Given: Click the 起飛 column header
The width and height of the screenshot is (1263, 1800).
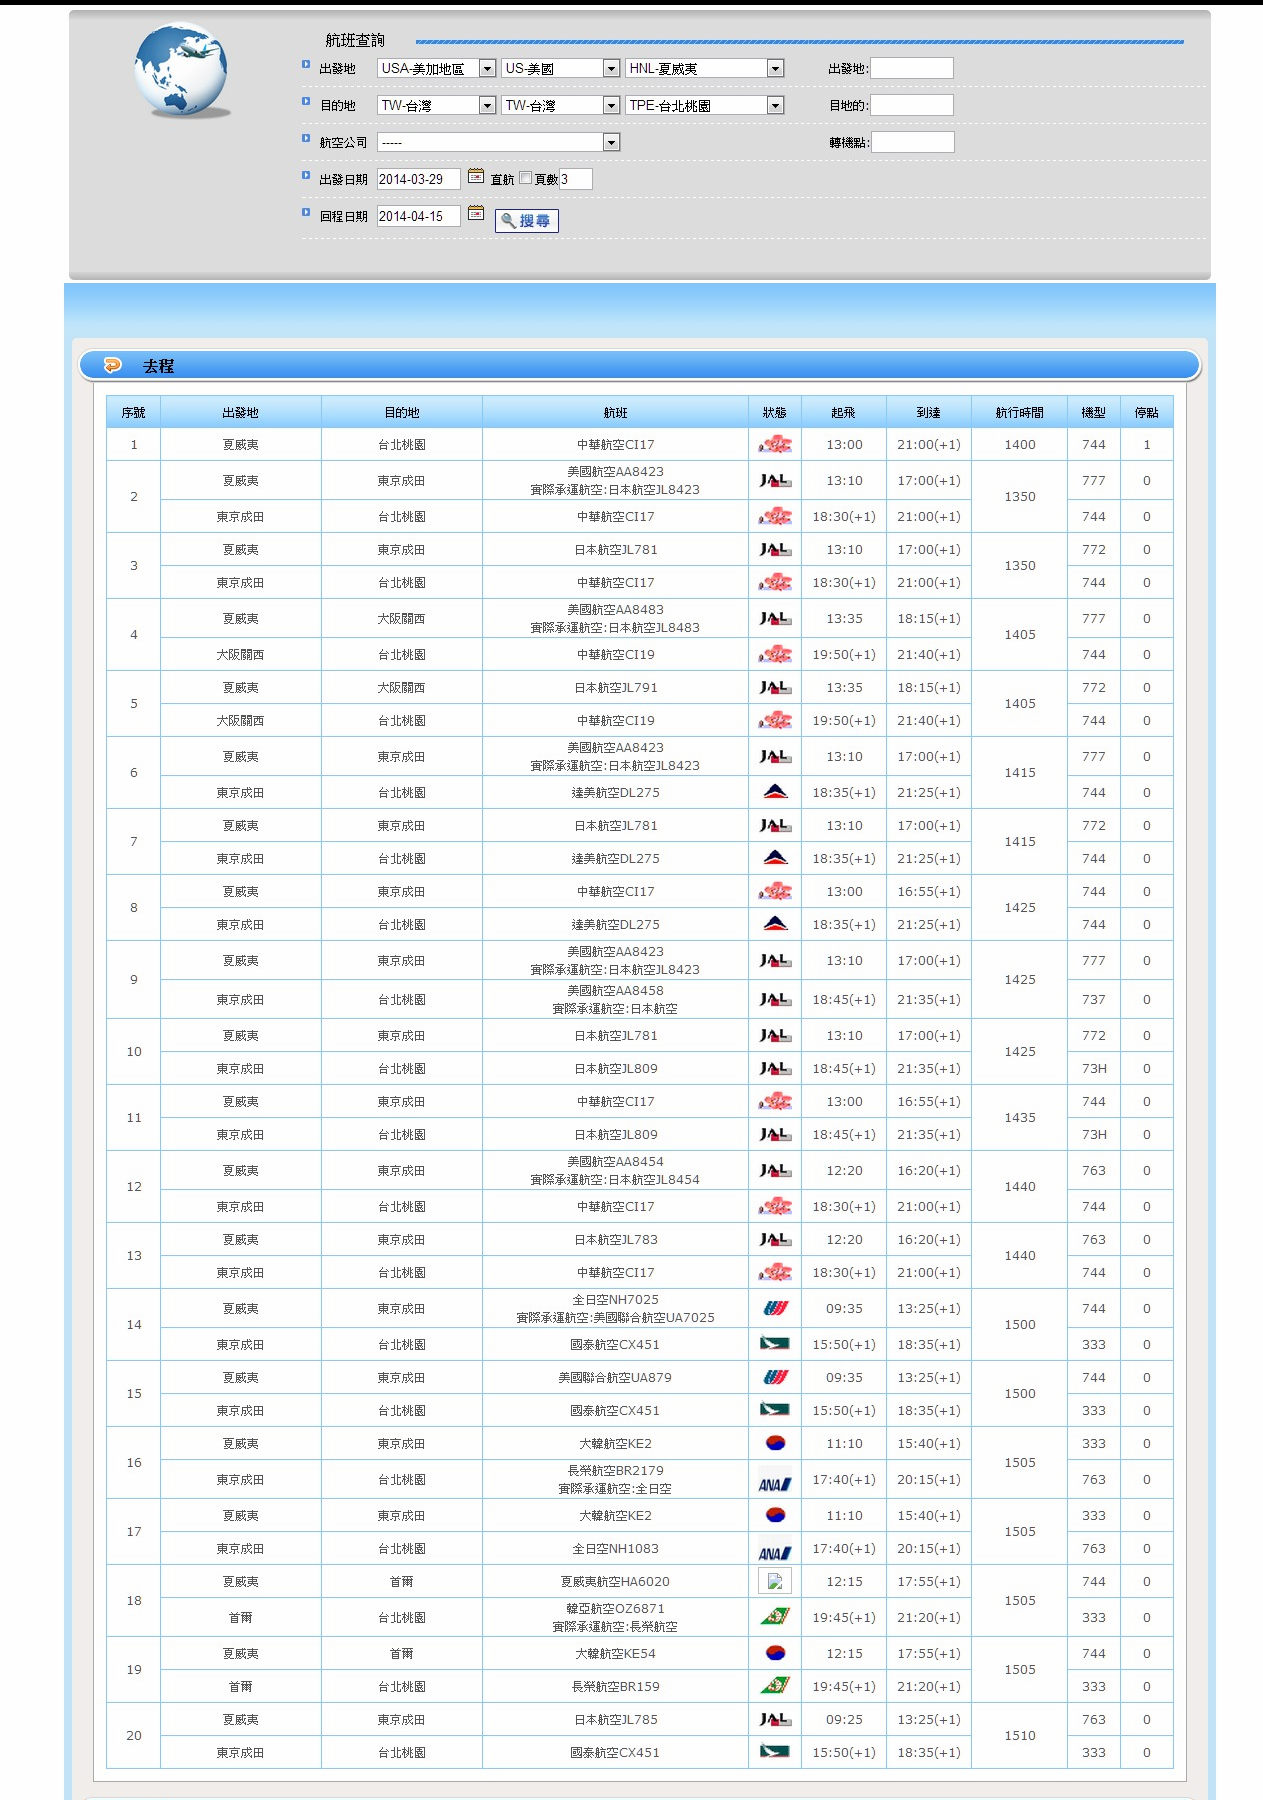Looking at the screenshot, I should pos(844,412).
